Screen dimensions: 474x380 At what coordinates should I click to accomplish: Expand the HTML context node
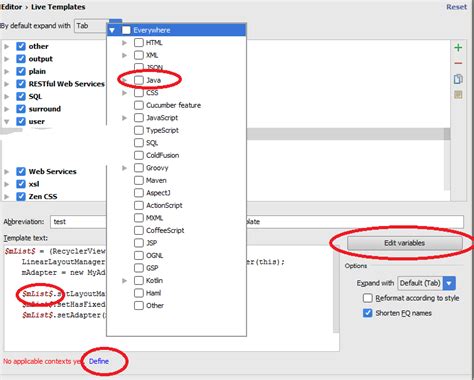pyautogui.click(x=124, y=43)
